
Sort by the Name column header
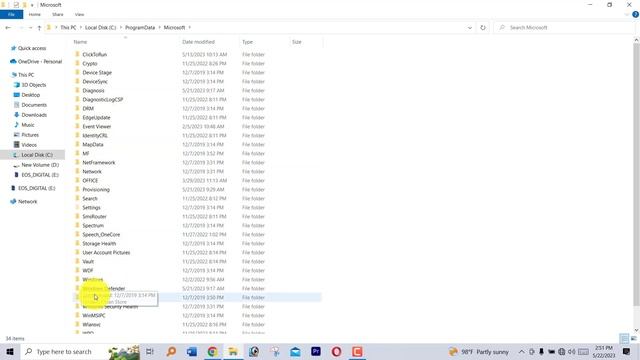[x=80, y=42]
